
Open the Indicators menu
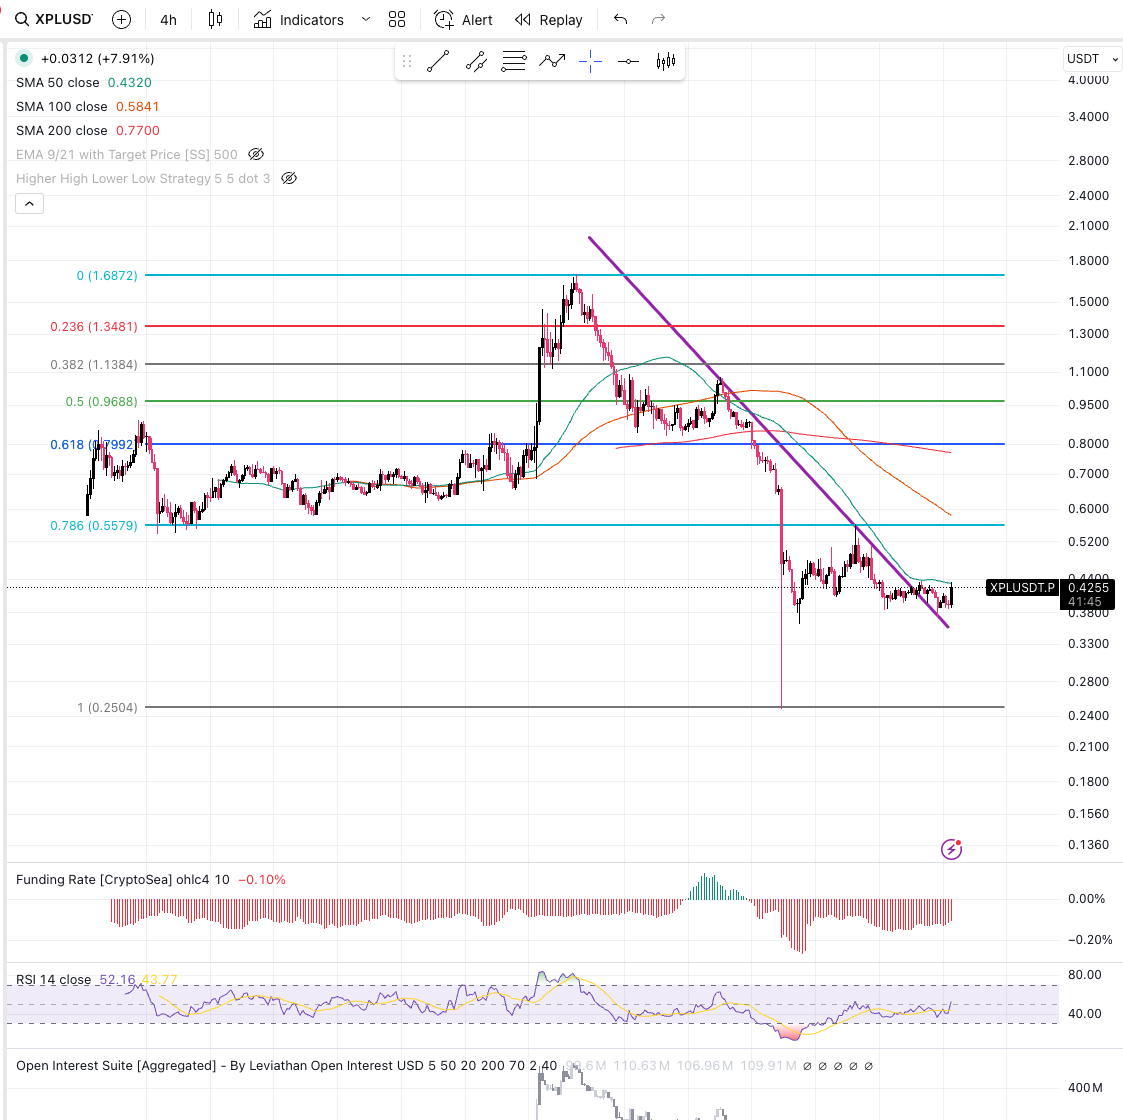[x=298, y=20]
